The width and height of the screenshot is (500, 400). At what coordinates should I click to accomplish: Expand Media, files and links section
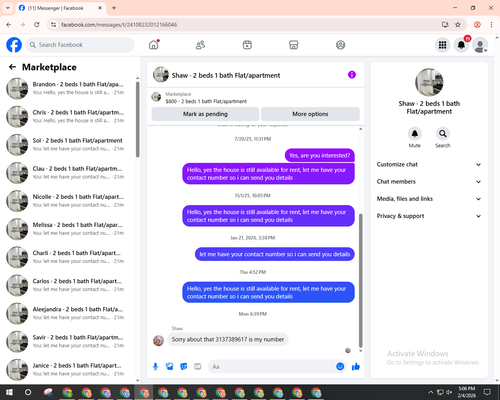[x=429, y=199]
